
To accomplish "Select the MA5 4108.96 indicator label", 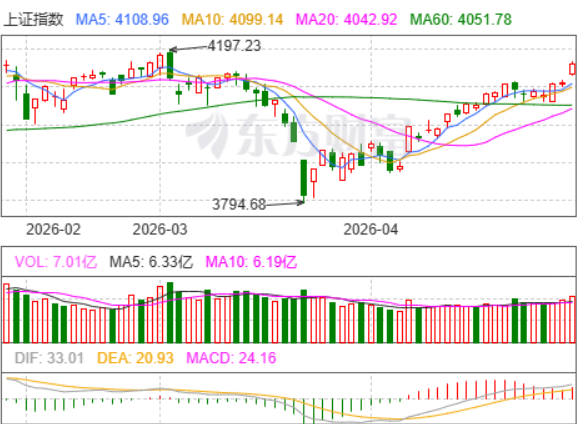I will pyautogui.click(x=122, y=20).
